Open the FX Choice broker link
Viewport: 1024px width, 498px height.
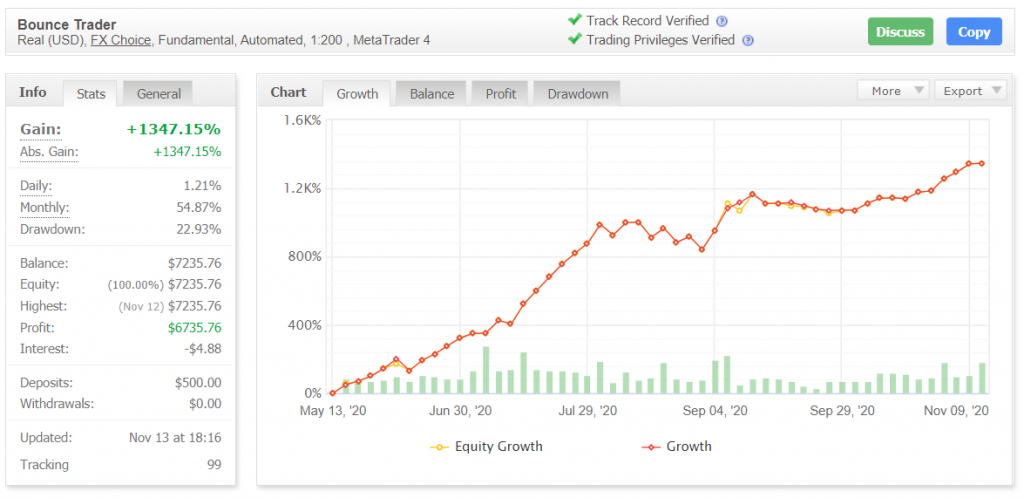coord(121,40)
